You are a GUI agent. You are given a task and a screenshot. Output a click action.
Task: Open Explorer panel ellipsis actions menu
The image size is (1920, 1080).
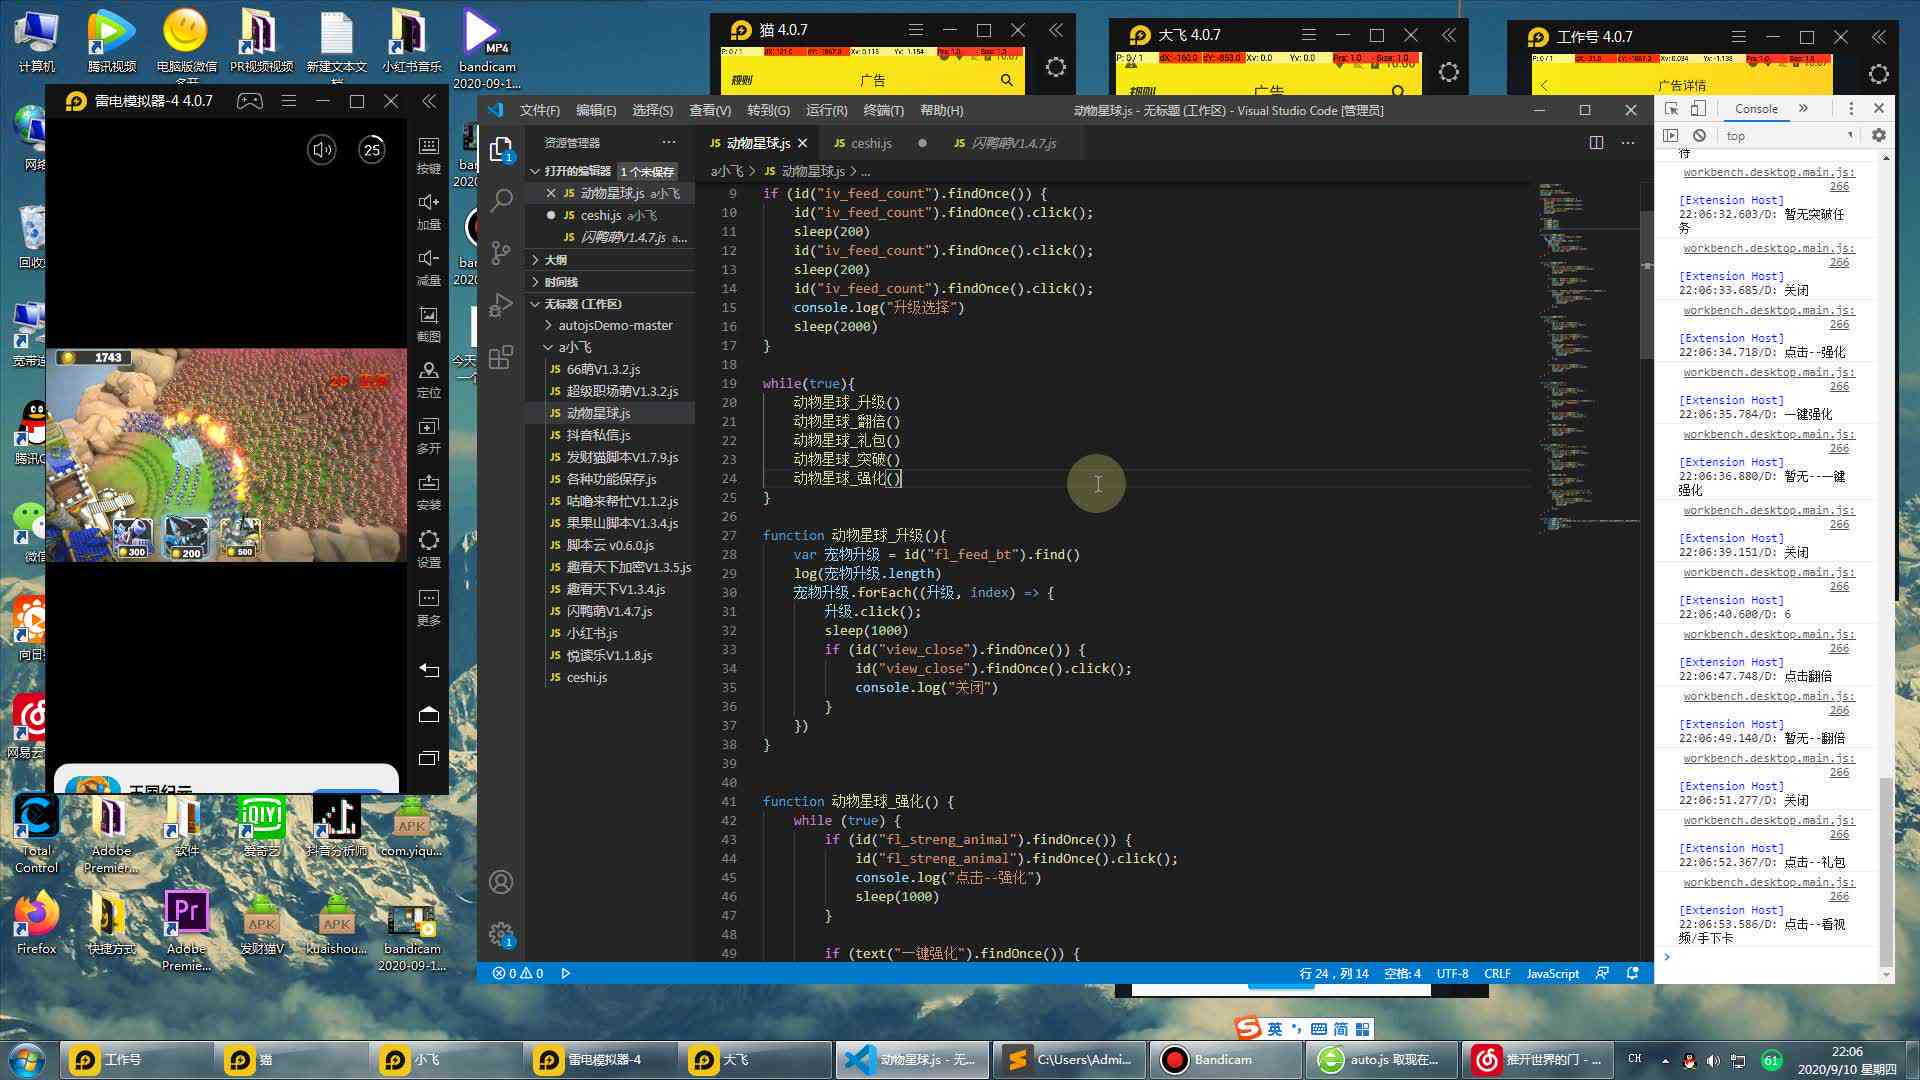click(669, 143)
